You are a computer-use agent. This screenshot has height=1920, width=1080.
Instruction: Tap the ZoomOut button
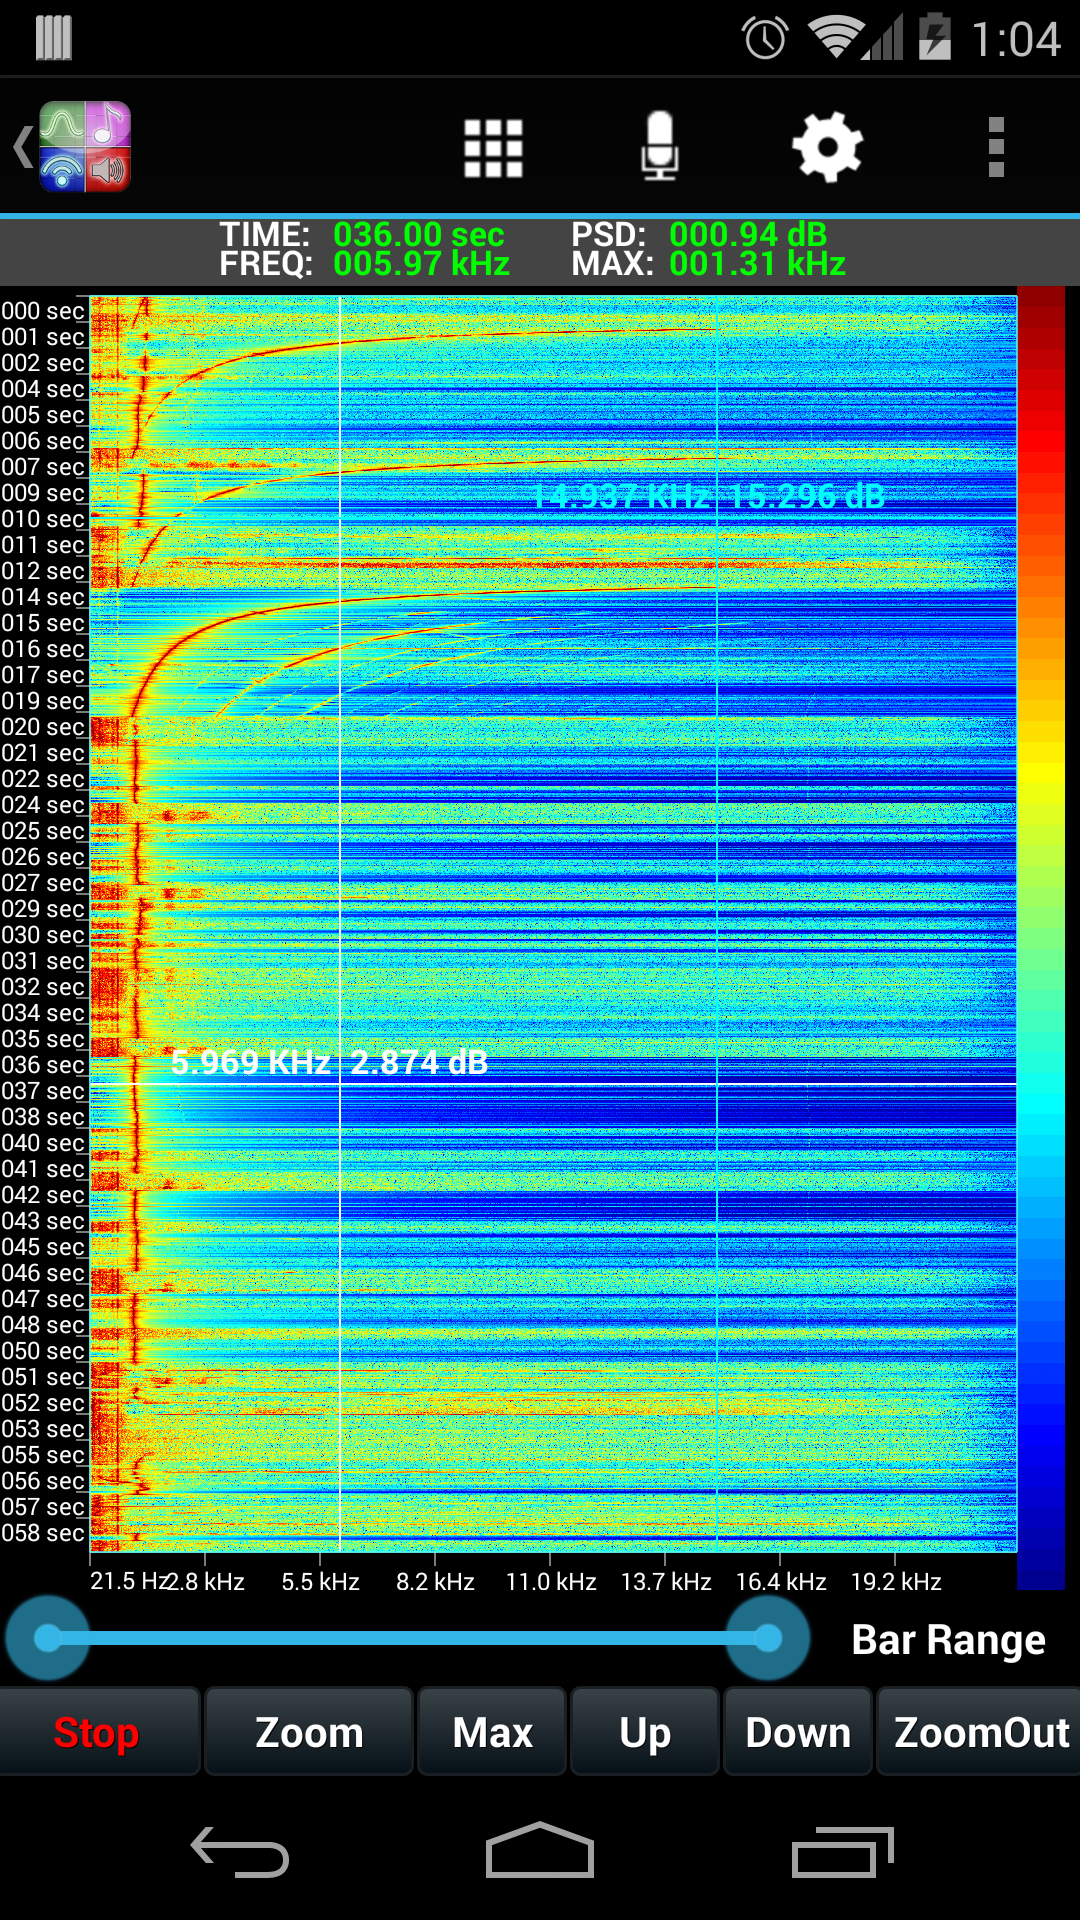point(980,1732)
